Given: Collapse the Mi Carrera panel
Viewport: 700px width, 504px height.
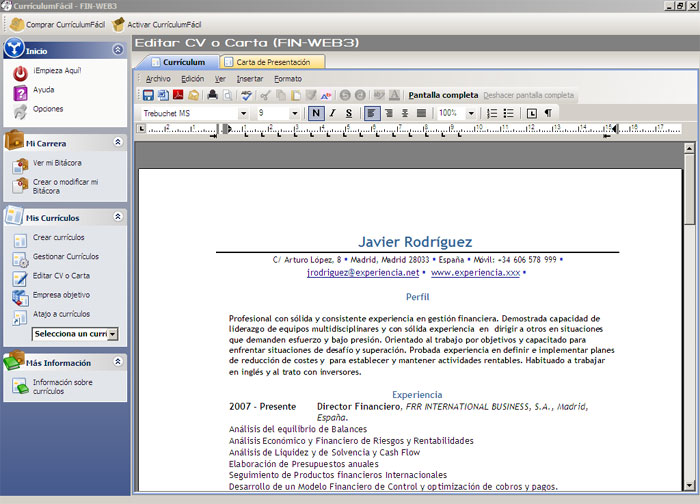Looking at the screenshot, I should pos(118,142).
